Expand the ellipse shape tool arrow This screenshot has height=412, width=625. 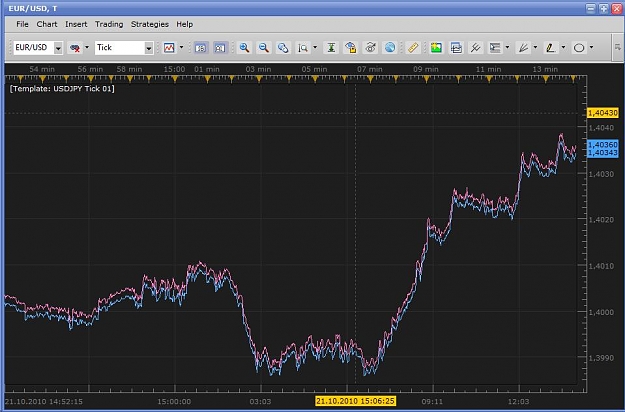(x=592, y=47)
